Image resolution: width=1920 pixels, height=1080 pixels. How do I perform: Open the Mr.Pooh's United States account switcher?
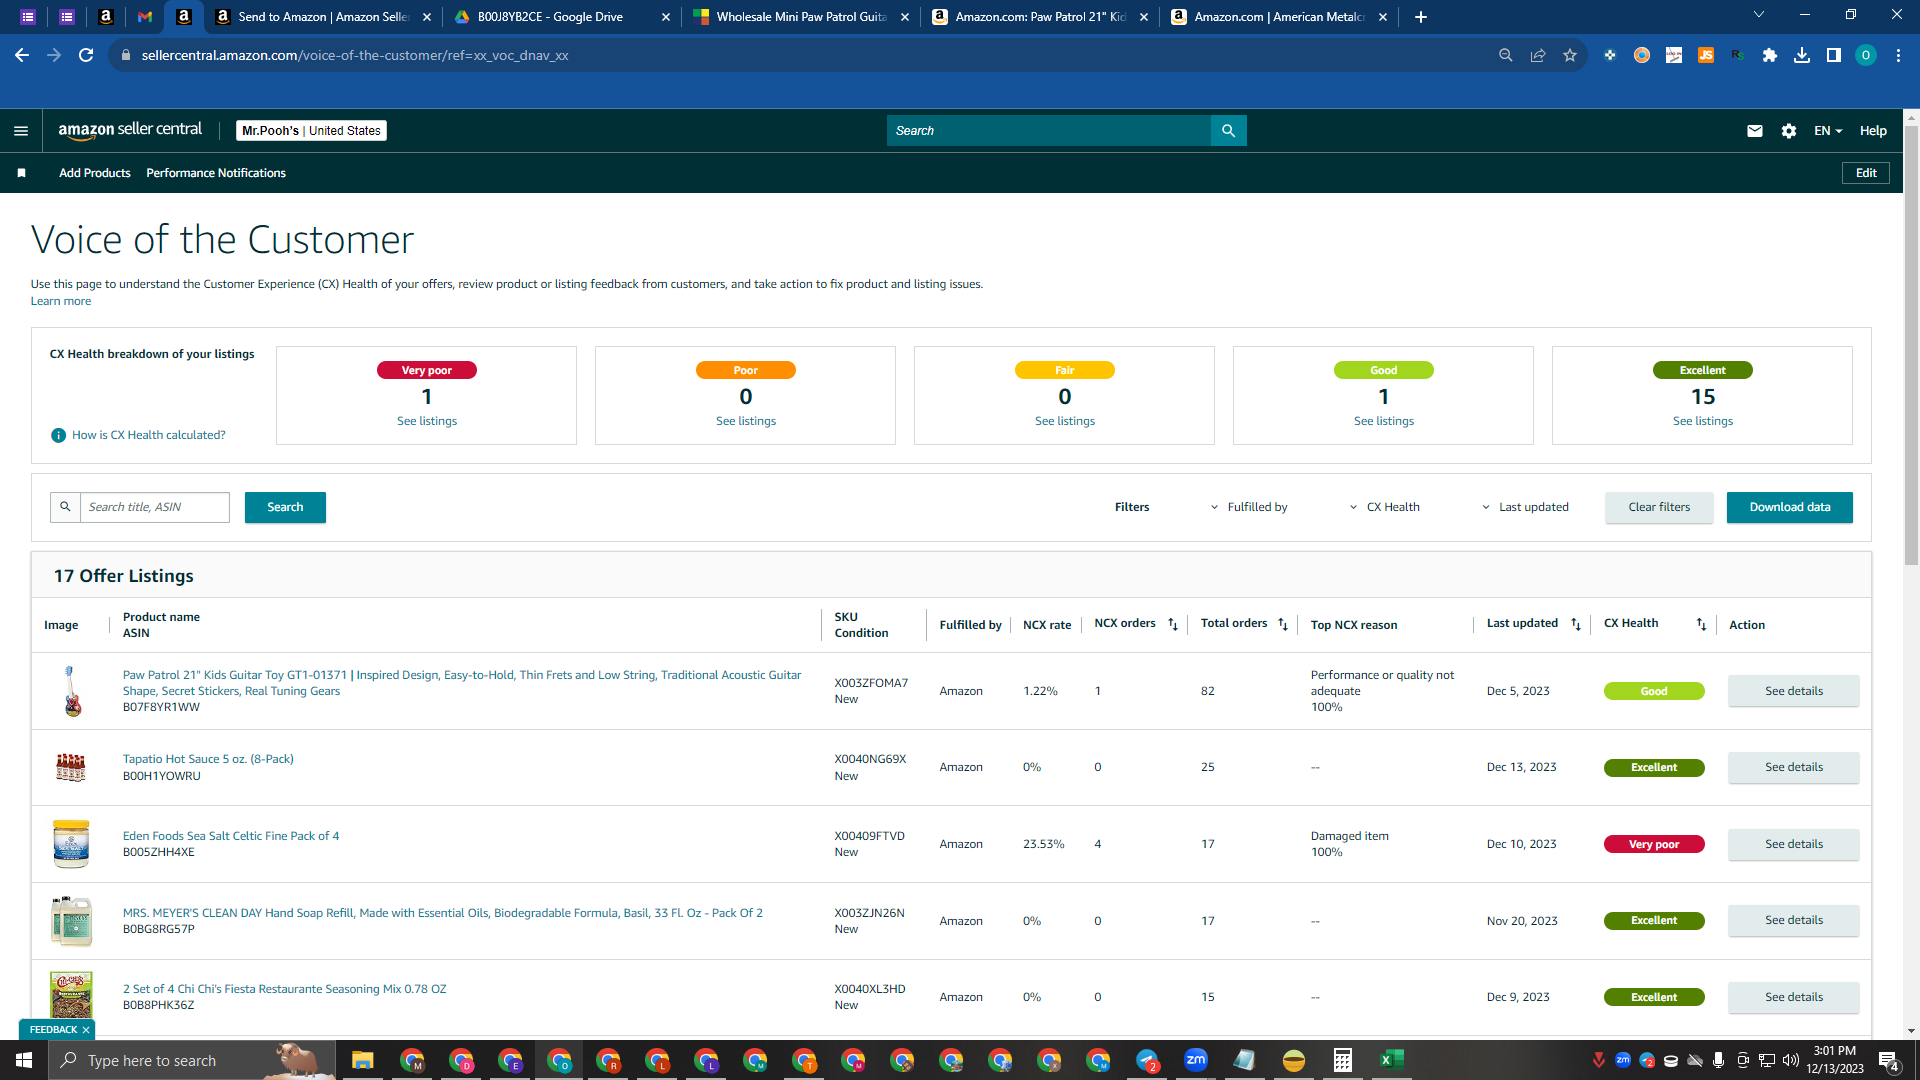tap(311, 131)
